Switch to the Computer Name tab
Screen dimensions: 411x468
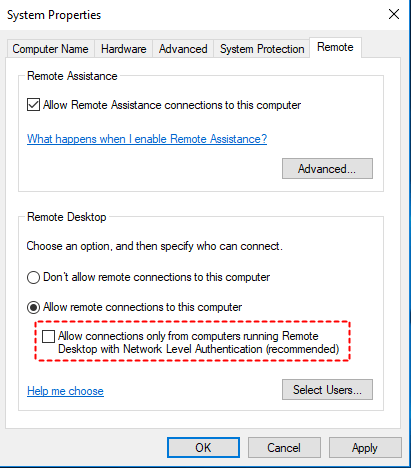tap(51, 49)
